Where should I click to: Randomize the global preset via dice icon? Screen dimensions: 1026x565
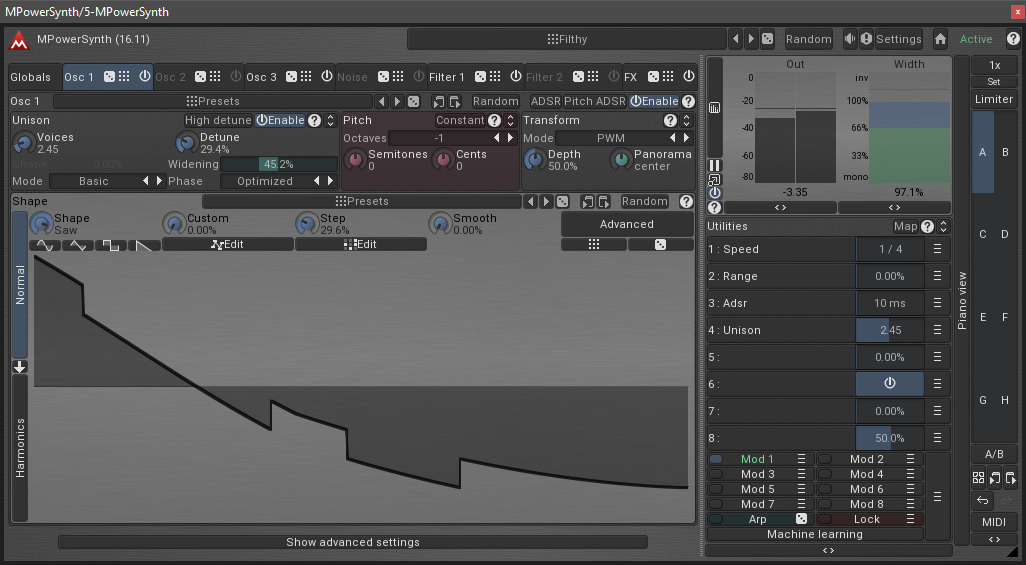coord(768,39)
